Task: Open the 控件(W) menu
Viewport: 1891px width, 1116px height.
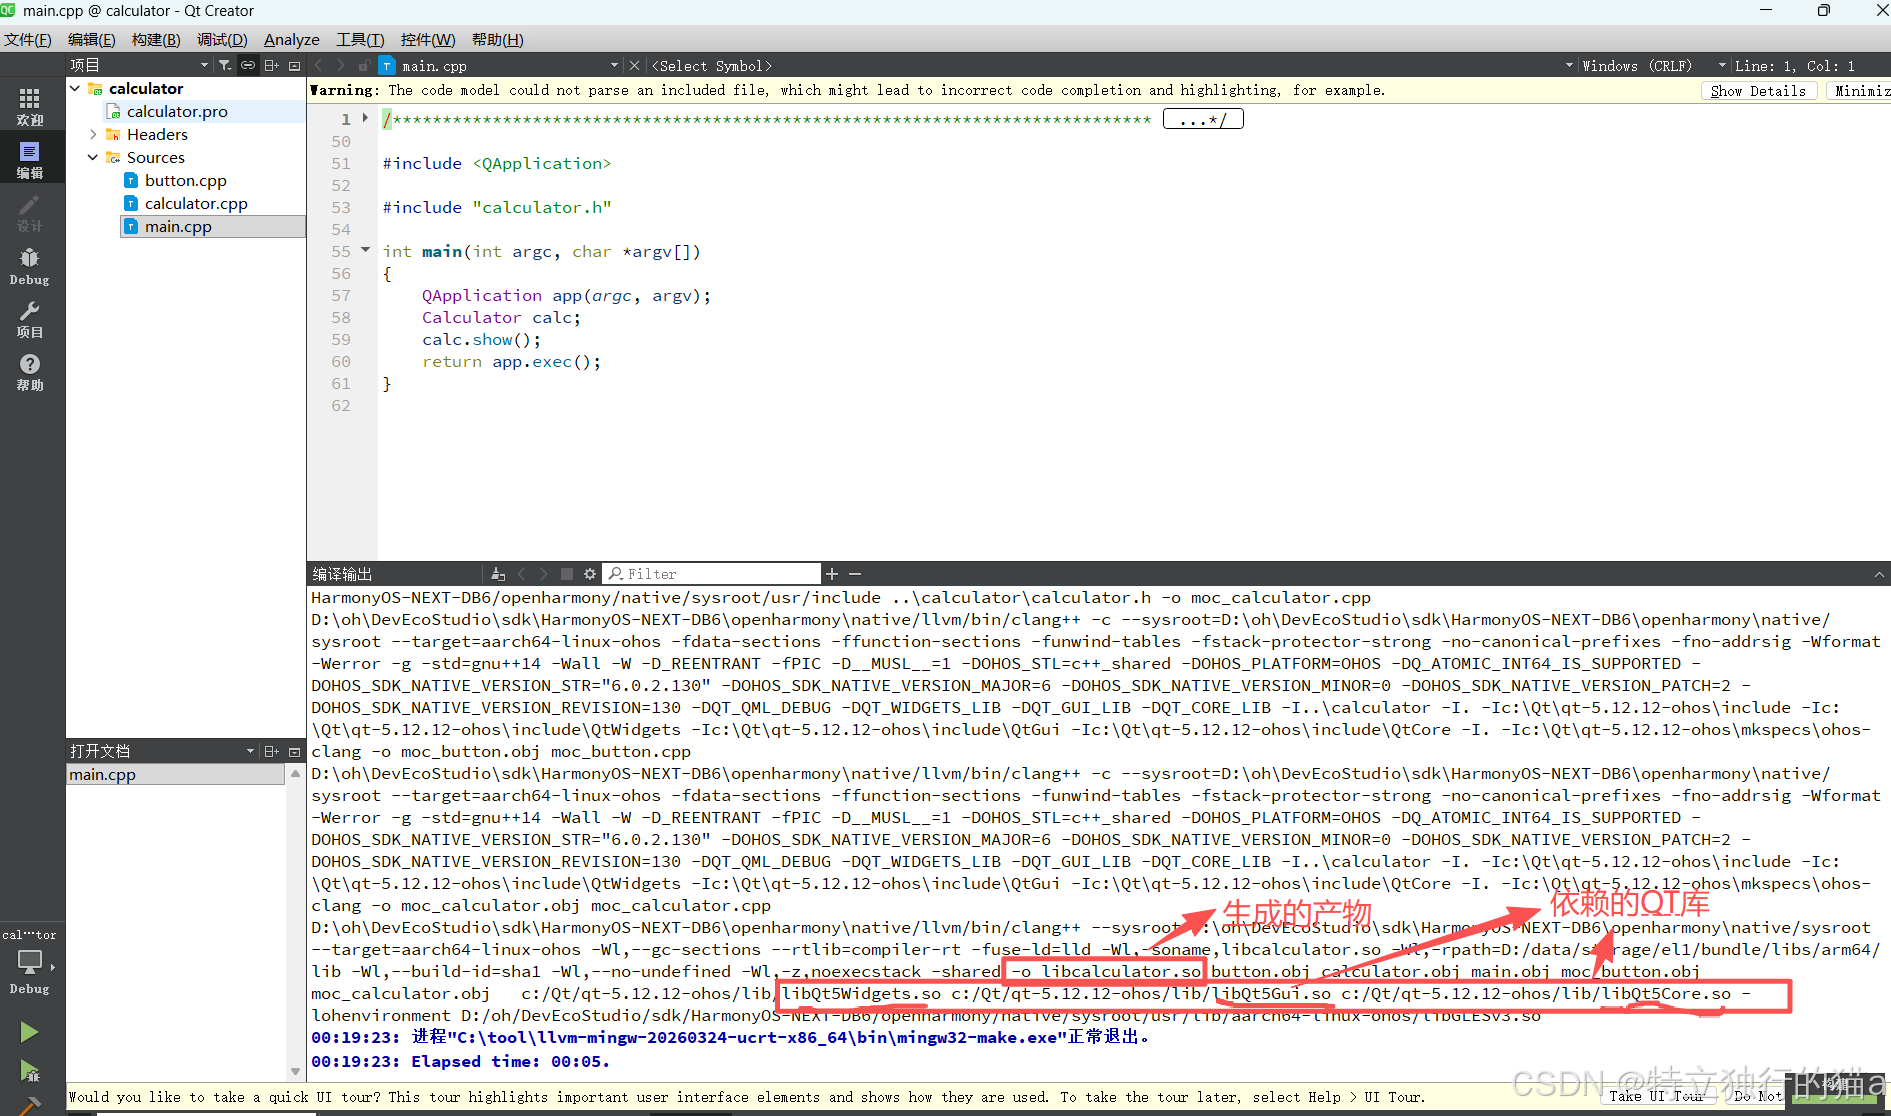Action: point(428,40)
